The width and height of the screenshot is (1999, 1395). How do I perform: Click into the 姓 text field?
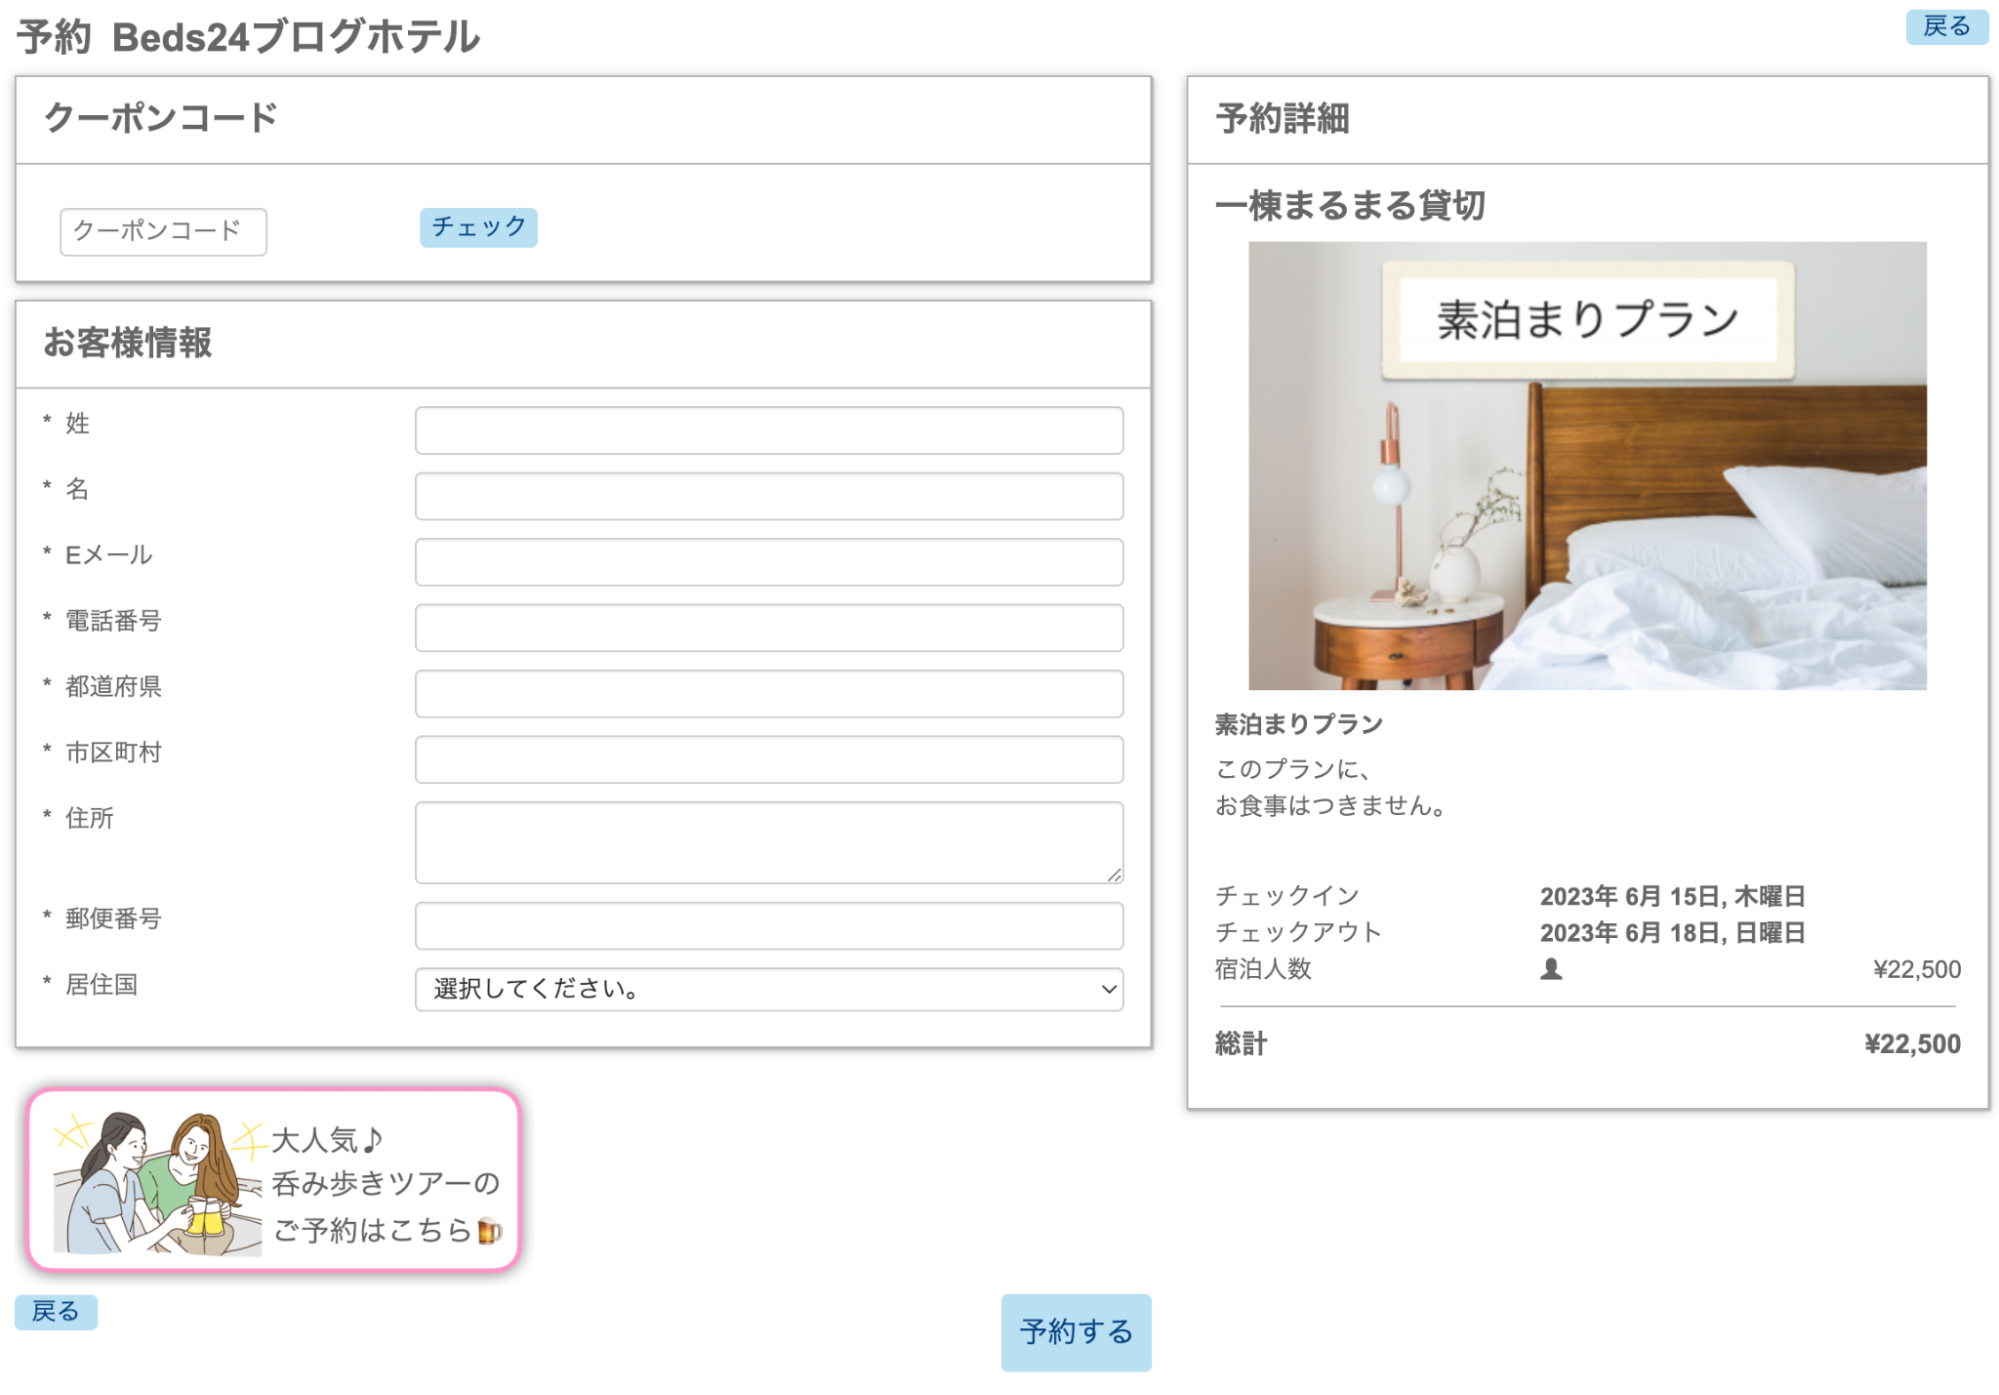[768, 430]
